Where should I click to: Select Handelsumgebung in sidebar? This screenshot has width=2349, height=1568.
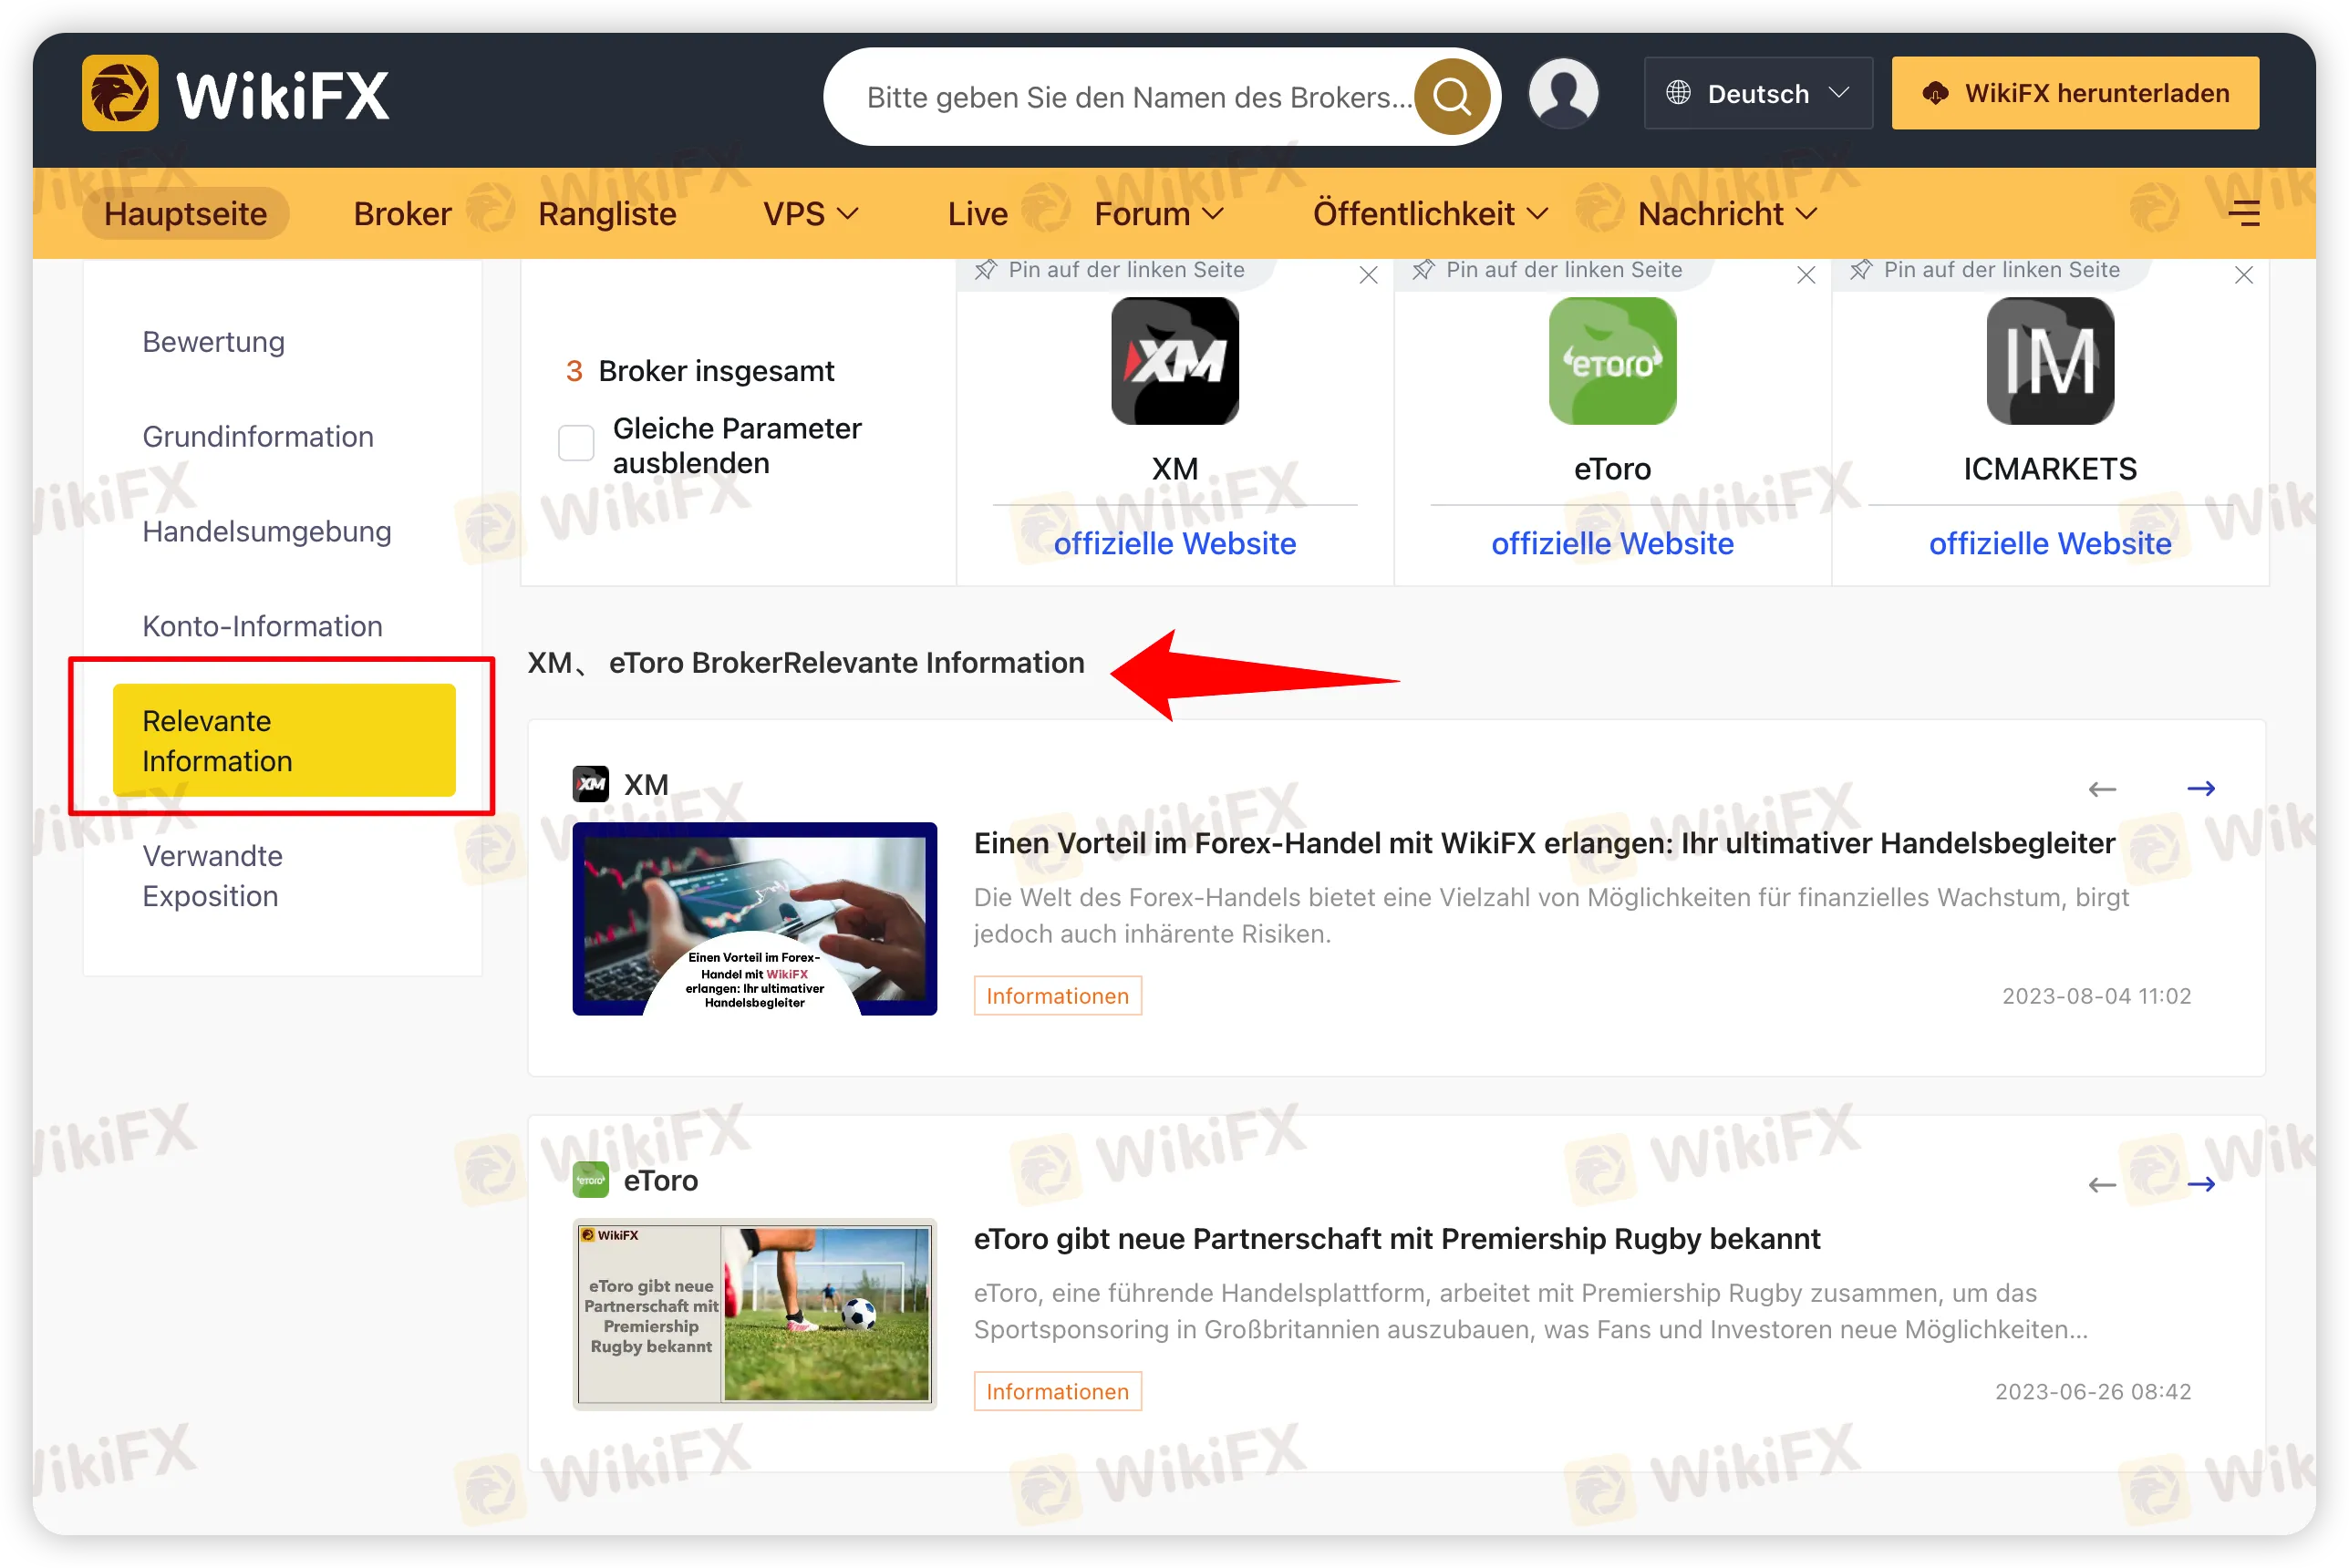[x=266, y=531]
